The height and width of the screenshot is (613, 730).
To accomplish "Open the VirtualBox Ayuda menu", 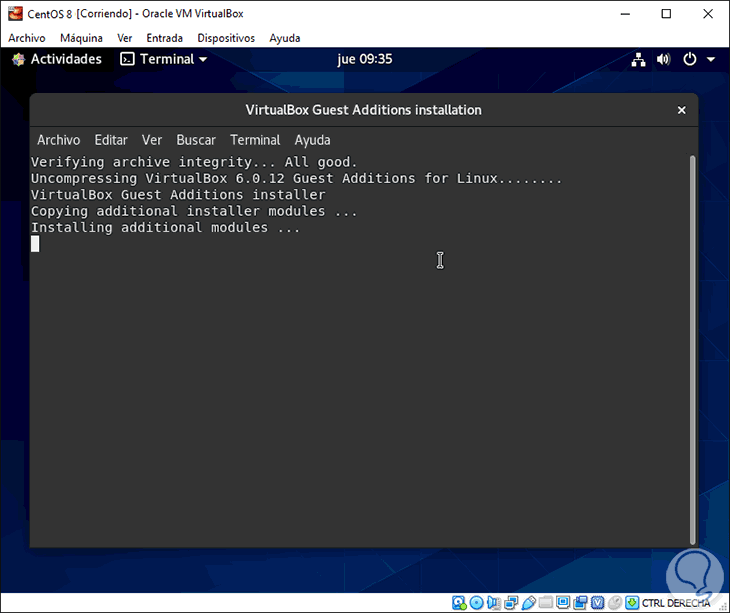I will click(x=284, y=38).
